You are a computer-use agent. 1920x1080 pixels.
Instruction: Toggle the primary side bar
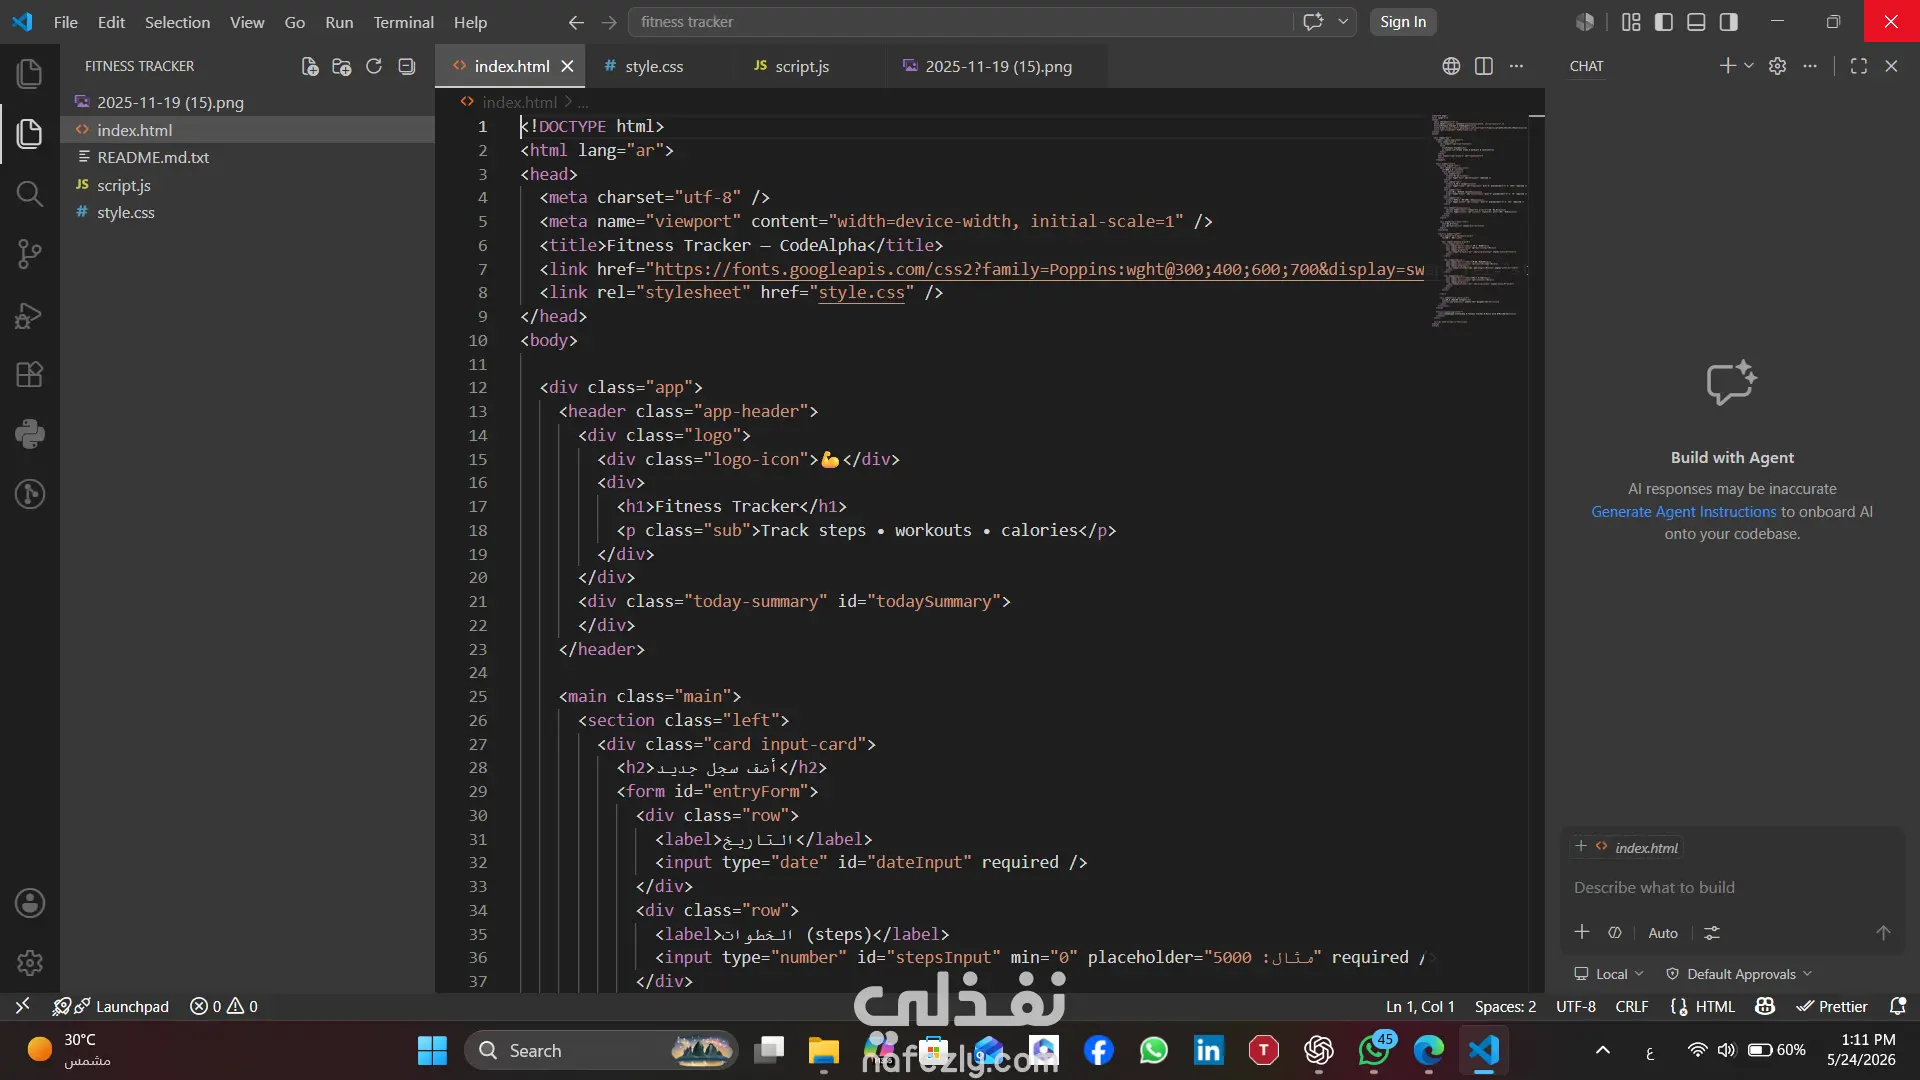coord(1664,22)
